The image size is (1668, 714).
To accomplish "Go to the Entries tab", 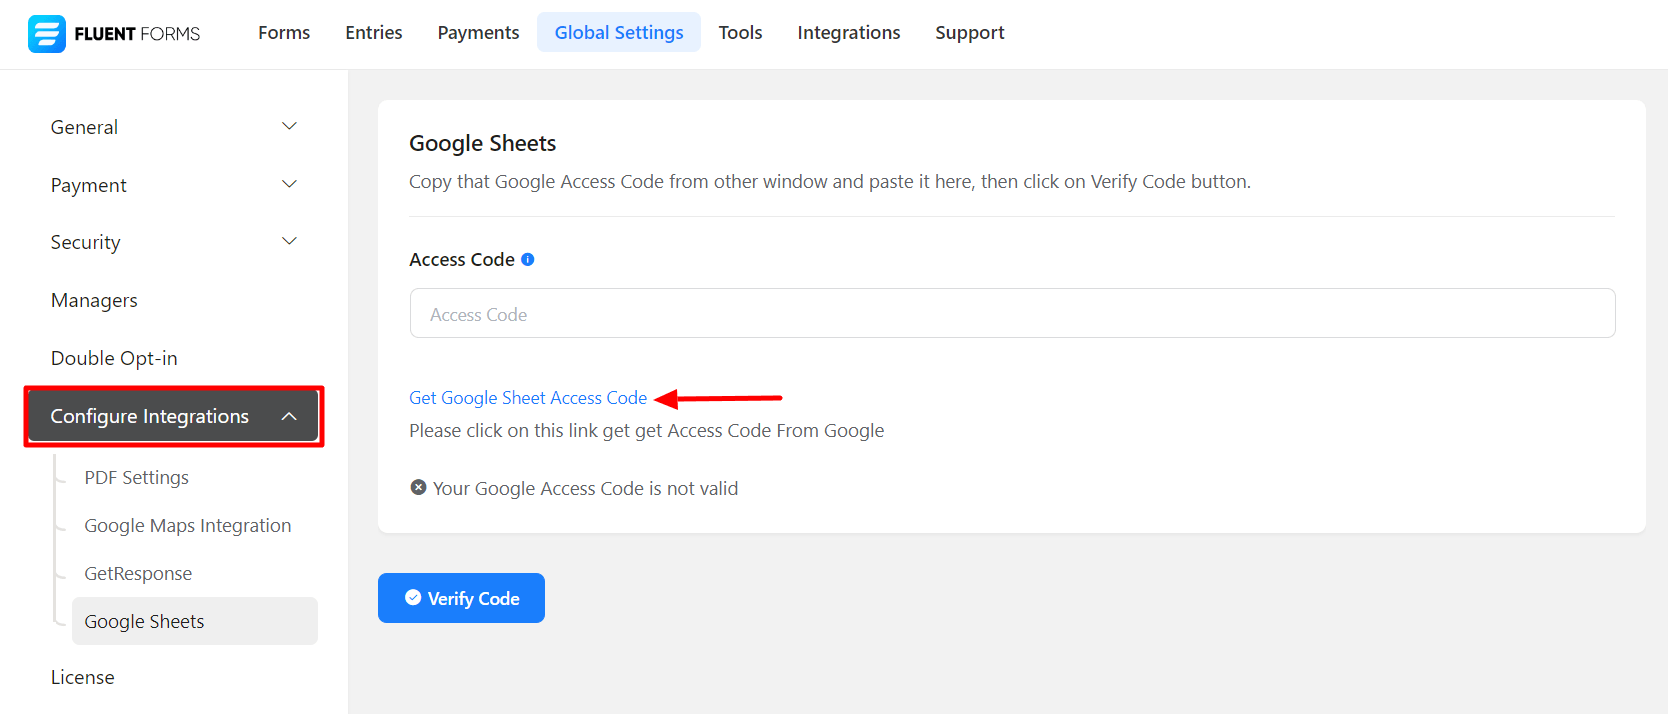I will click(374, 33).
